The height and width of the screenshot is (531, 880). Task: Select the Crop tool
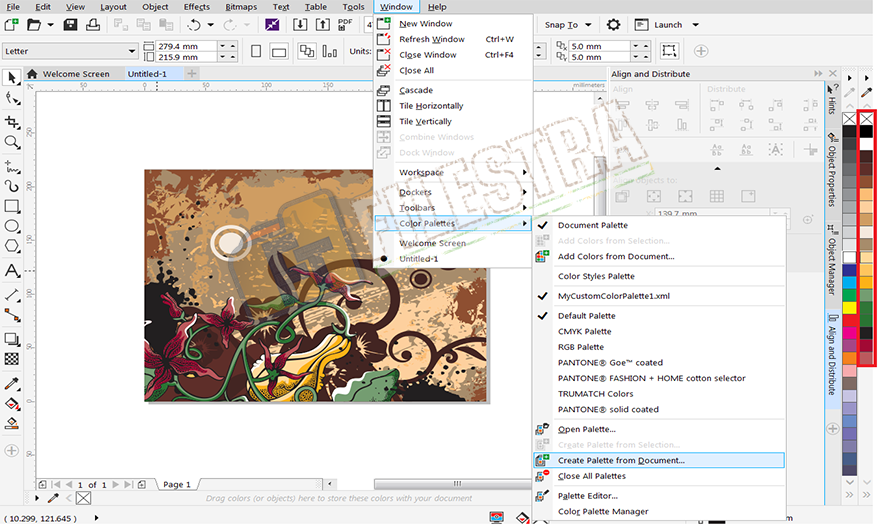tap(12, 121)
